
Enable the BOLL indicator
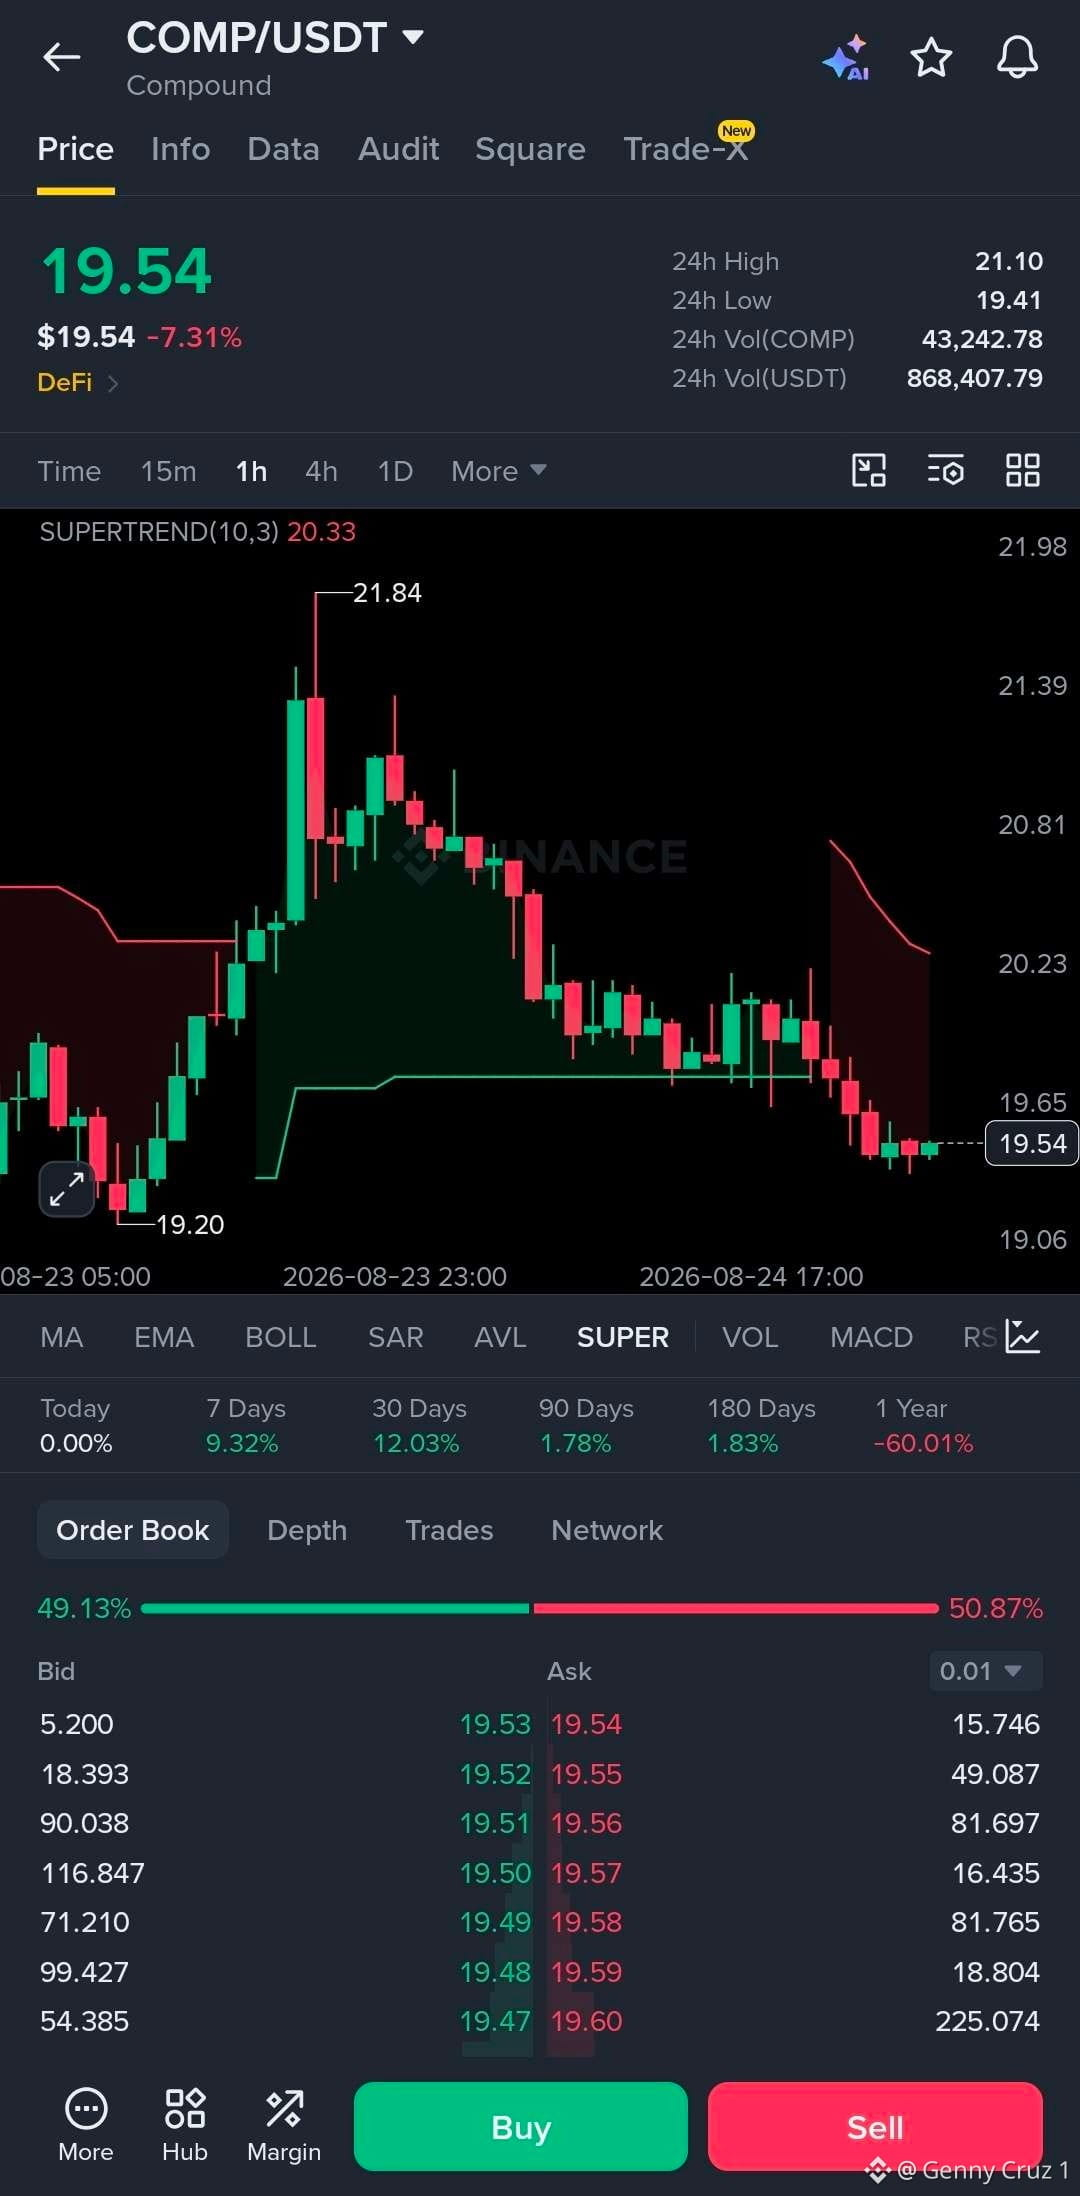pos(281,1337)
